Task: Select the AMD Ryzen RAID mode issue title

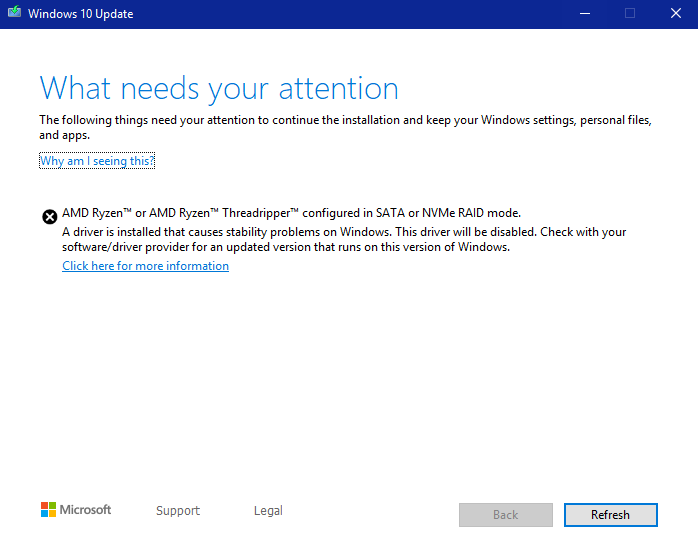Action: click(291, 213)
